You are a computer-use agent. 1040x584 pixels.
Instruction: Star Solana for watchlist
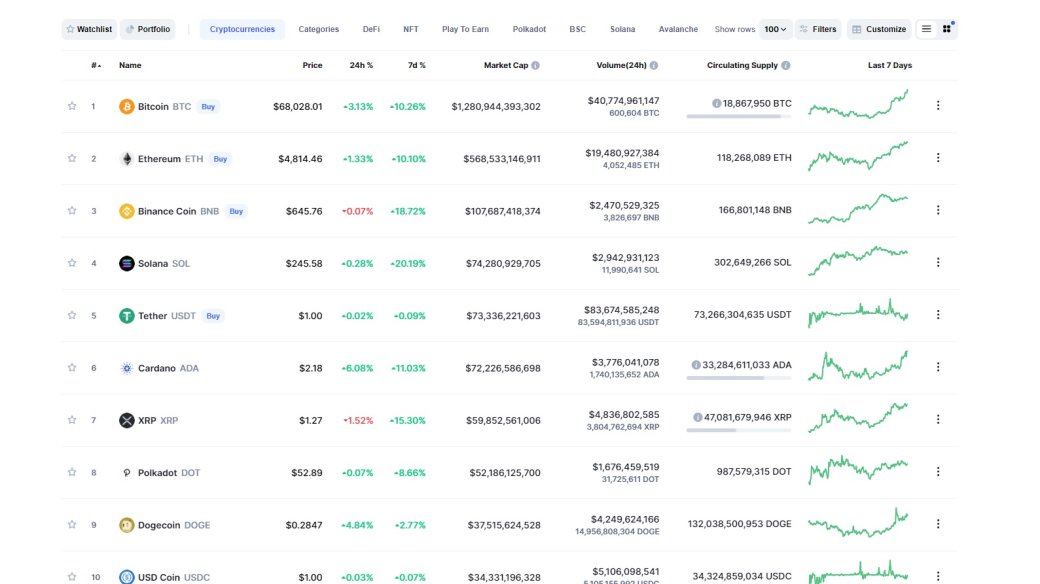pyautogui.click(x=72, y=263)
